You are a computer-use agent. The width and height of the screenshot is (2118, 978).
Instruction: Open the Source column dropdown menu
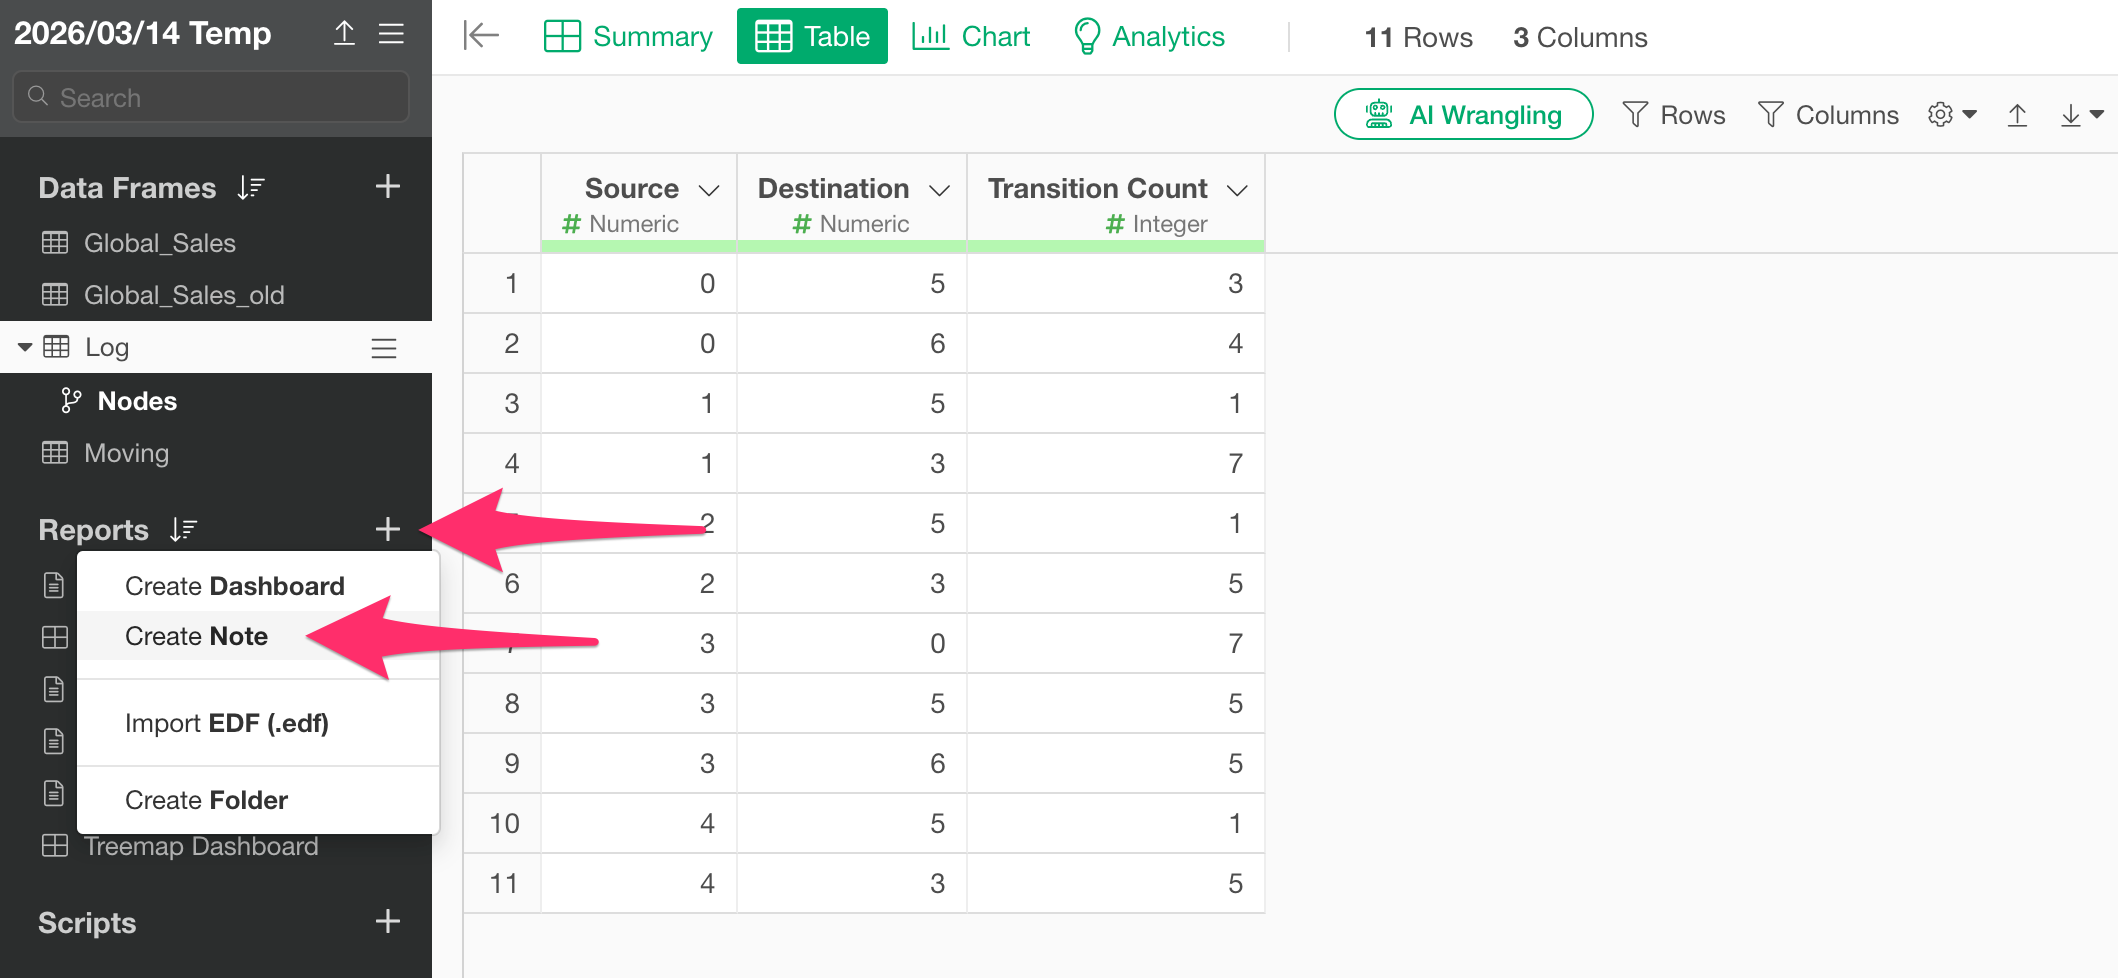(709, 190)
